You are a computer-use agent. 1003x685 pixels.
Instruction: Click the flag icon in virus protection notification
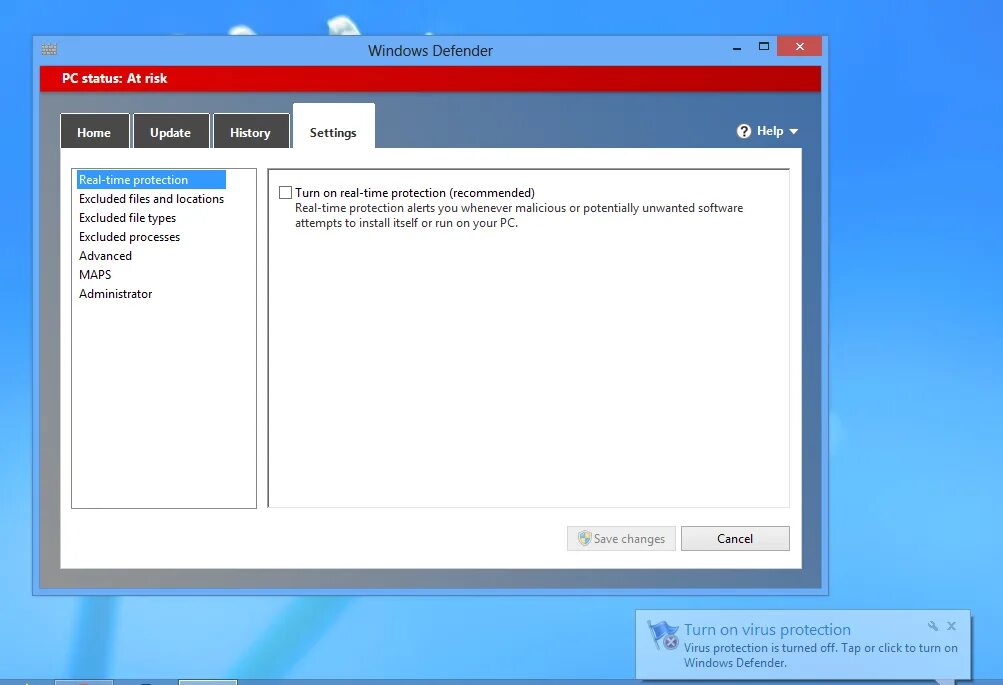[x=663, y=635]
